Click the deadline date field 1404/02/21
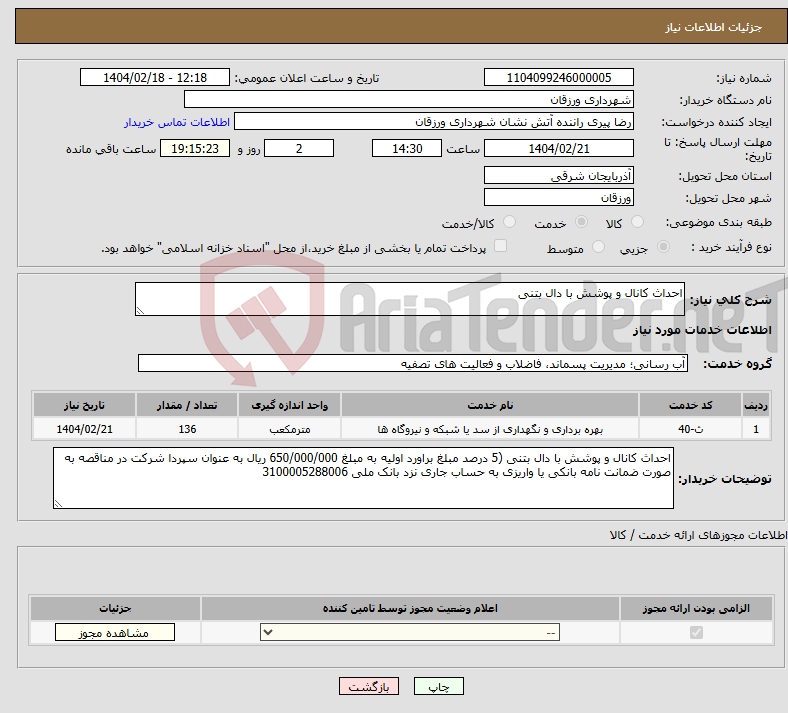 click(558, 148)
